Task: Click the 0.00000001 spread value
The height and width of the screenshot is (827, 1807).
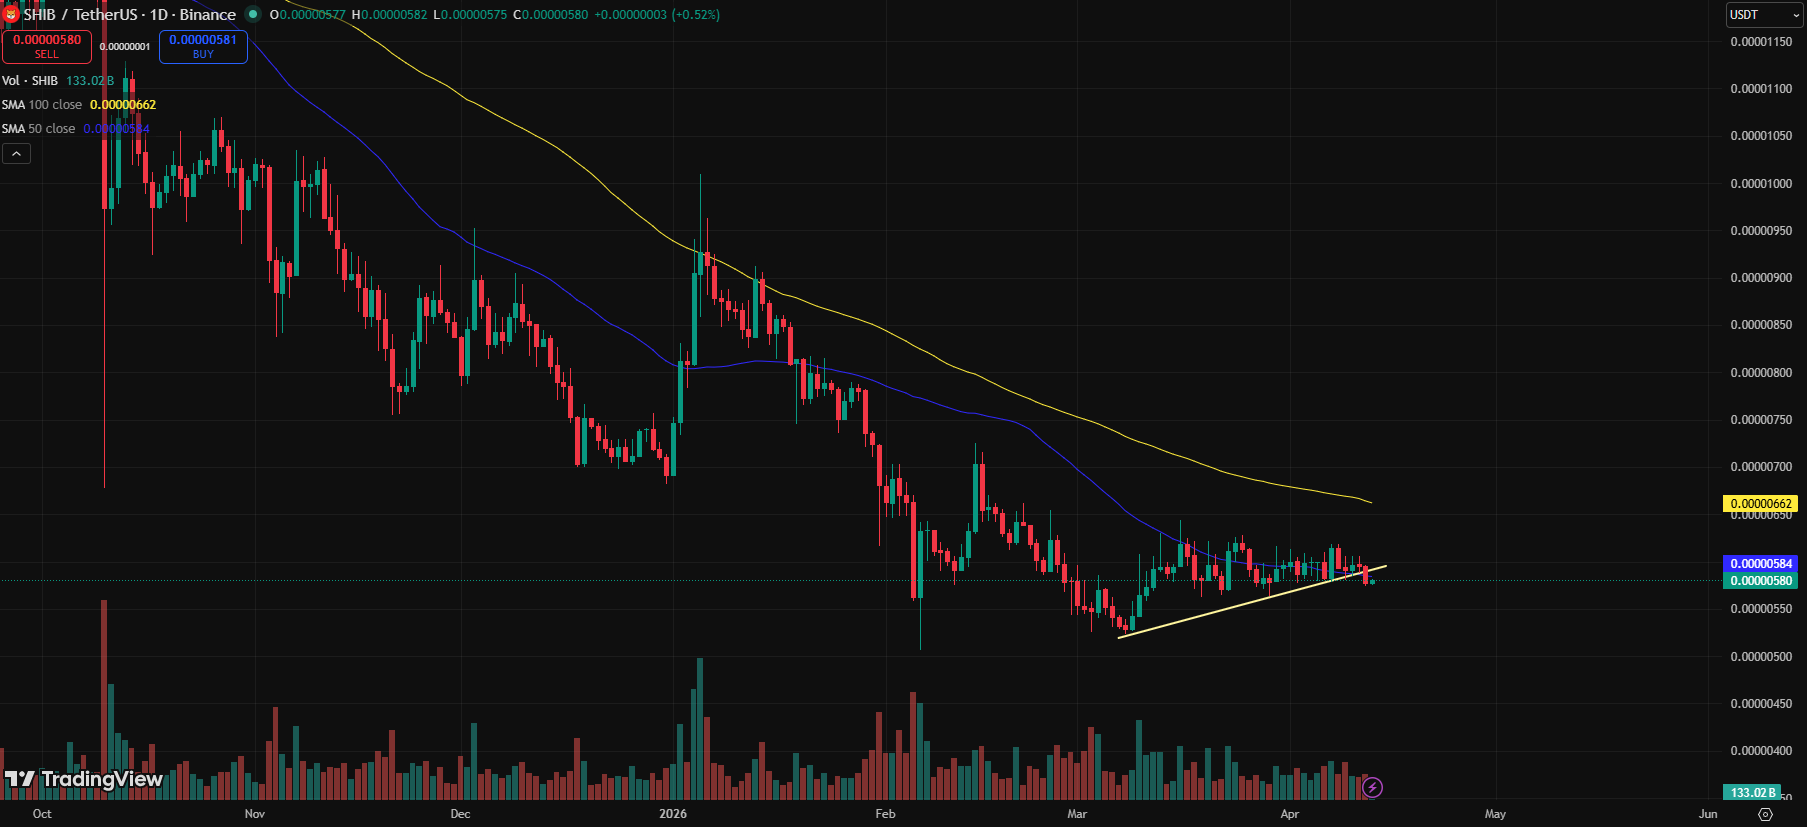Action: coord(125,47)
